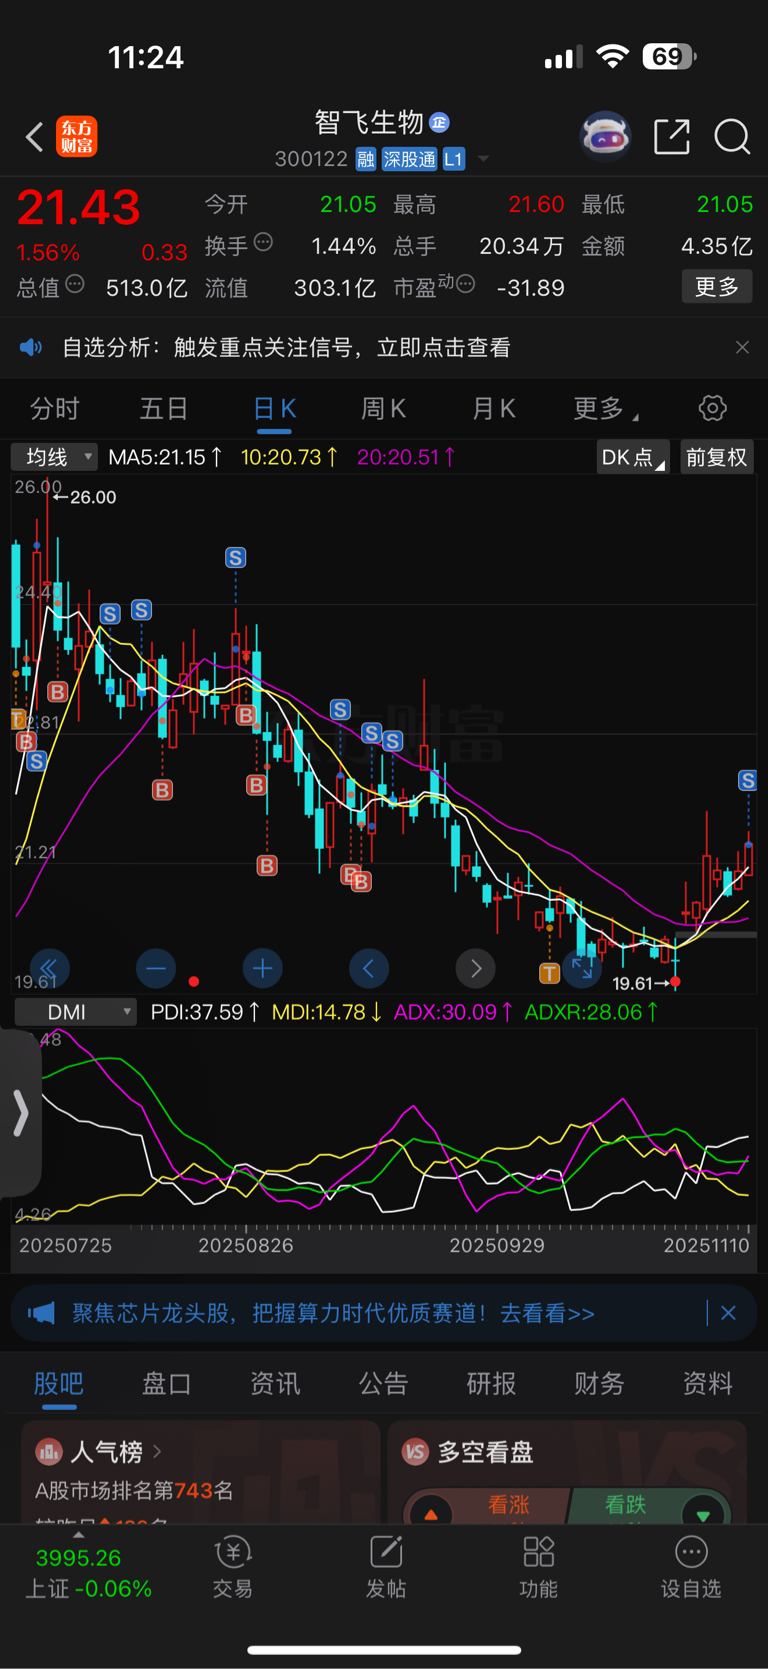Tap the 融 margin trading badge
Screen dimensions: 768x1669
point(365,159)
